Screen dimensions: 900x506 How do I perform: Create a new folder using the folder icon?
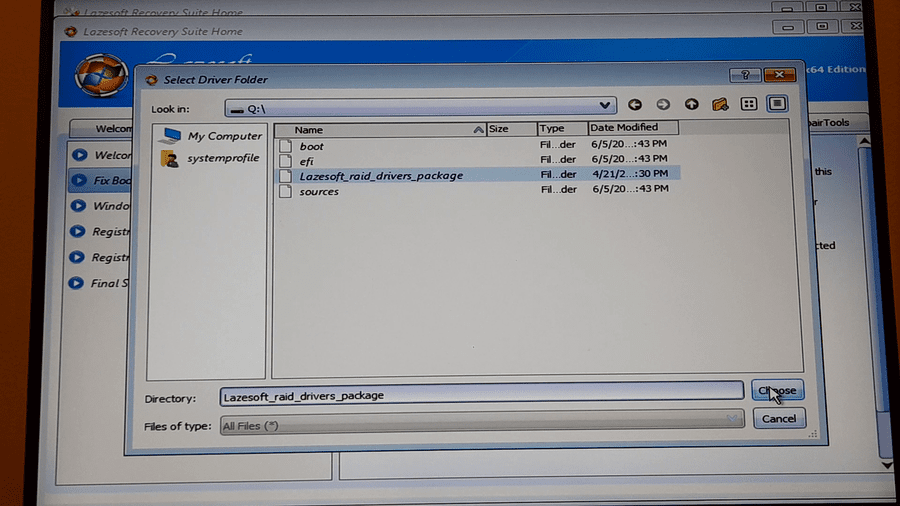click(x=720, y=104)
